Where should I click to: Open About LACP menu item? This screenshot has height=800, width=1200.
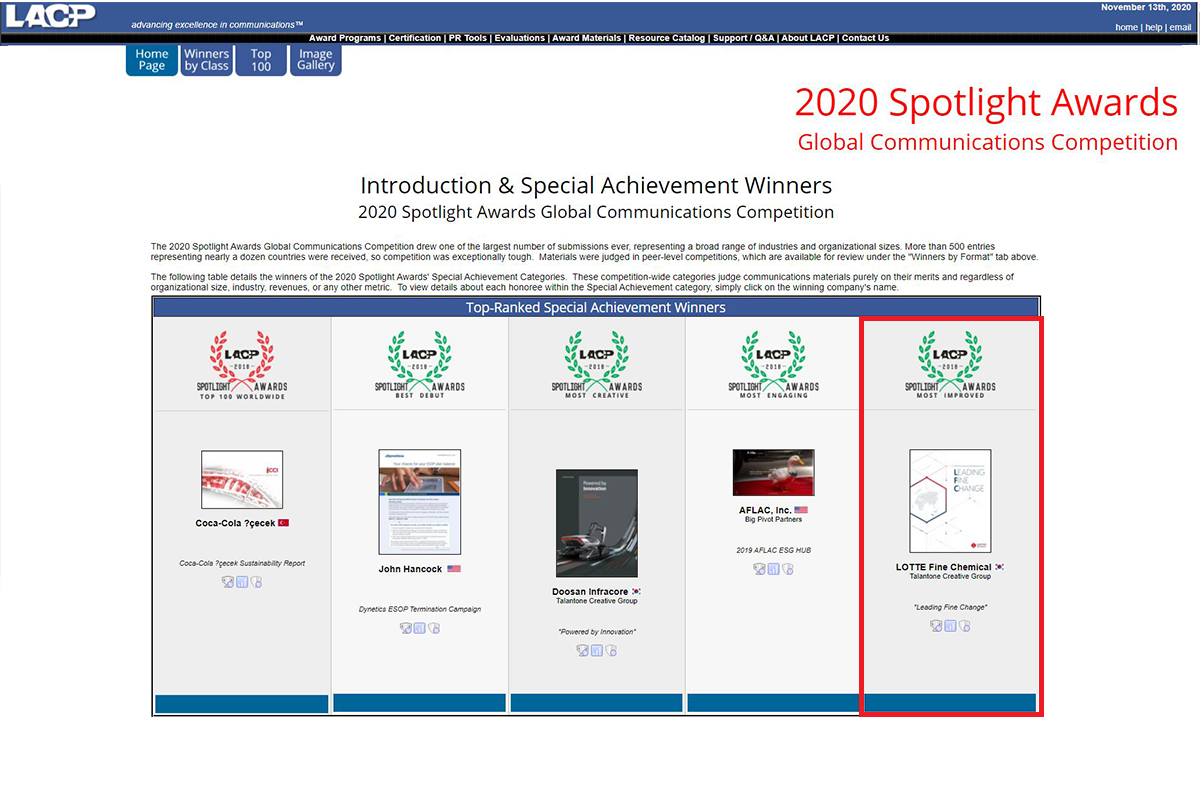(808, 38)
